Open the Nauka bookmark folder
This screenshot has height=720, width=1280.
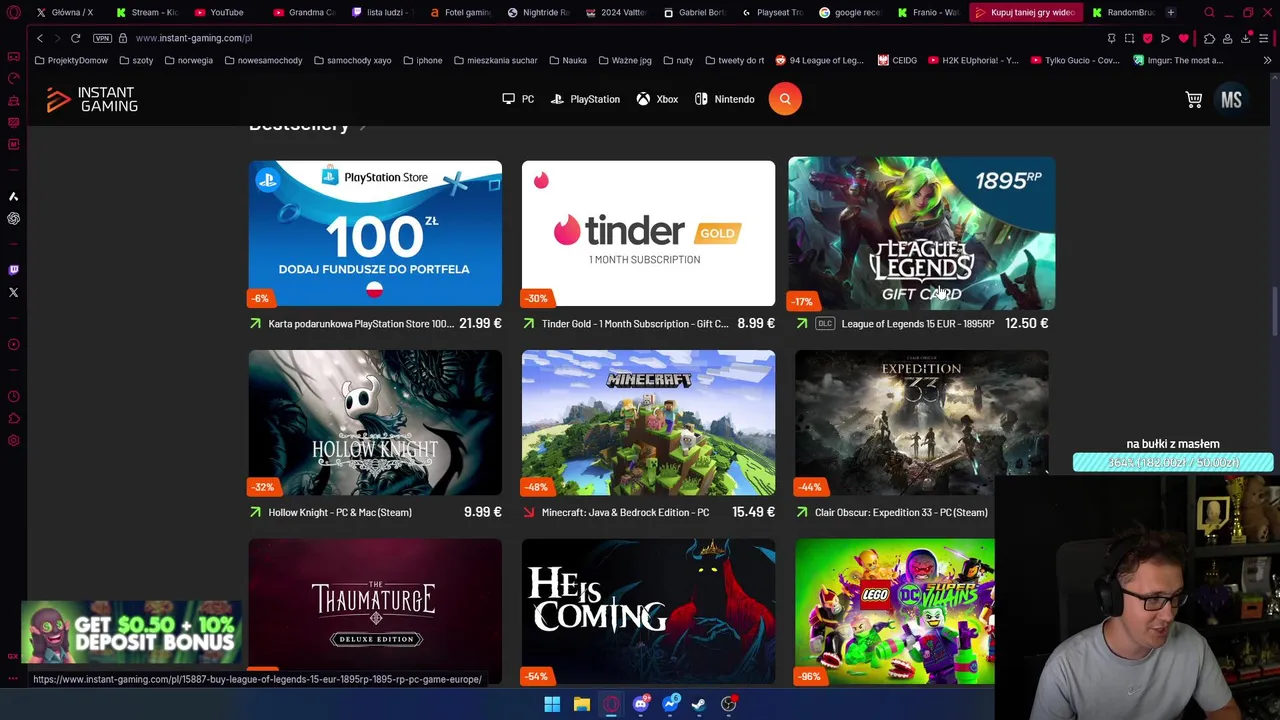pyautogui.click(x=567, y=60)
